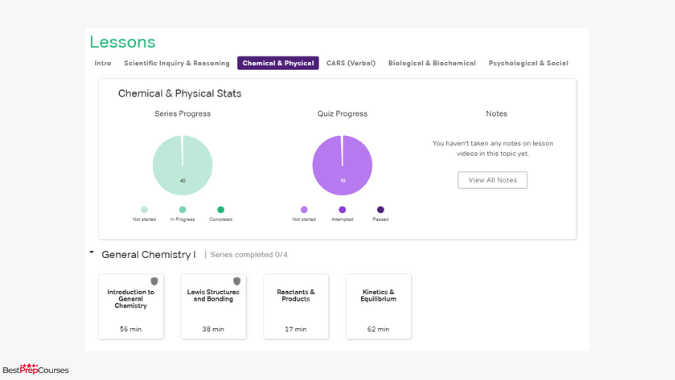The width and height of the screenshot is (675, 380).
Task: Open Lewis Structures and Bonding lesson card
Action: (x=214, y=306)
